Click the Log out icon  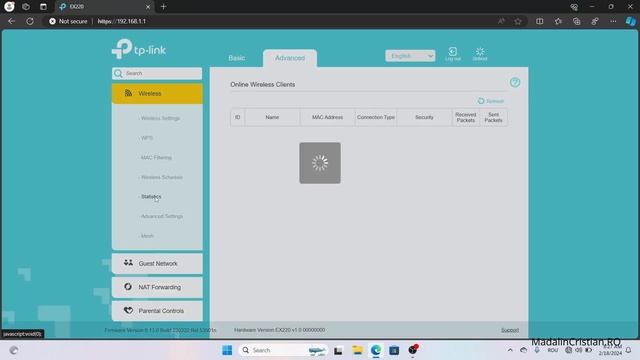[x=453, y=53]
